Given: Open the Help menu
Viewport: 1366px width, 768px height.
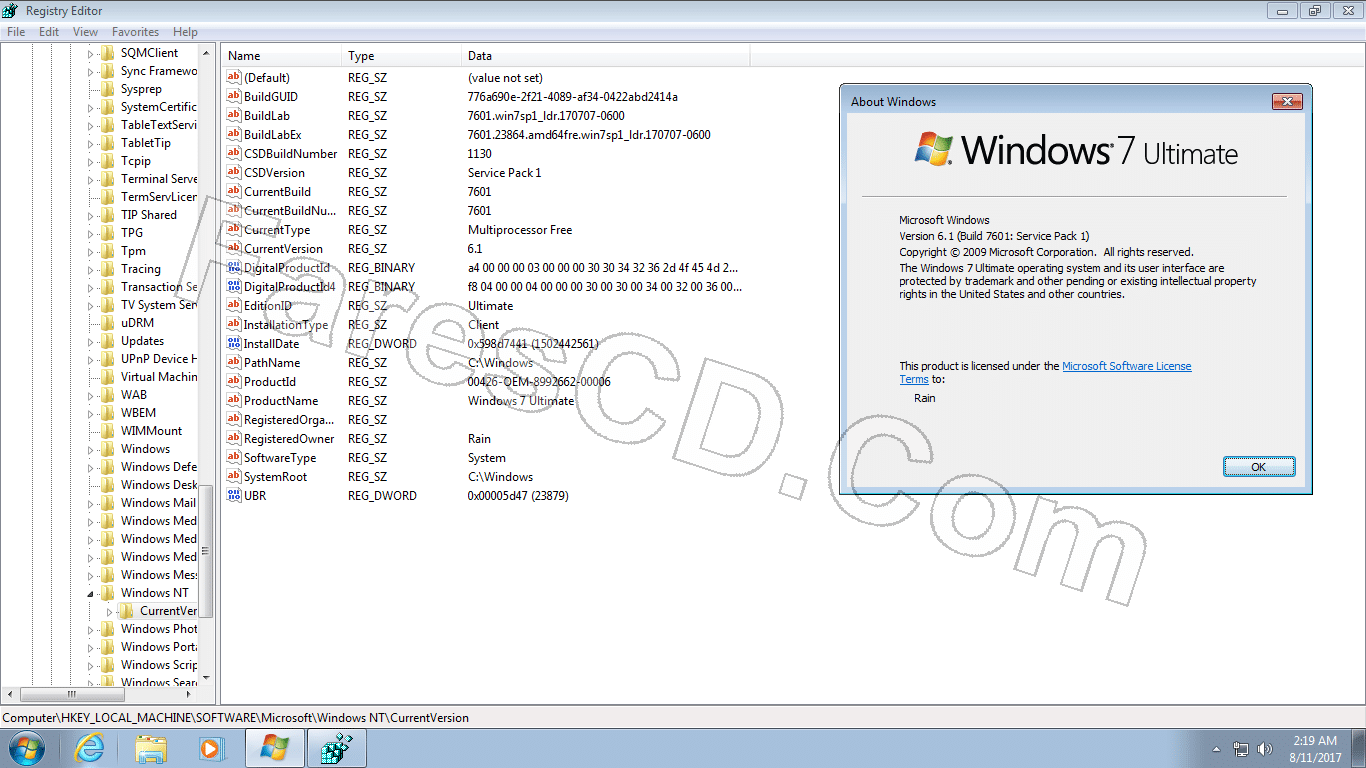Looking at the screenshot, I should [x=185, y=32].
